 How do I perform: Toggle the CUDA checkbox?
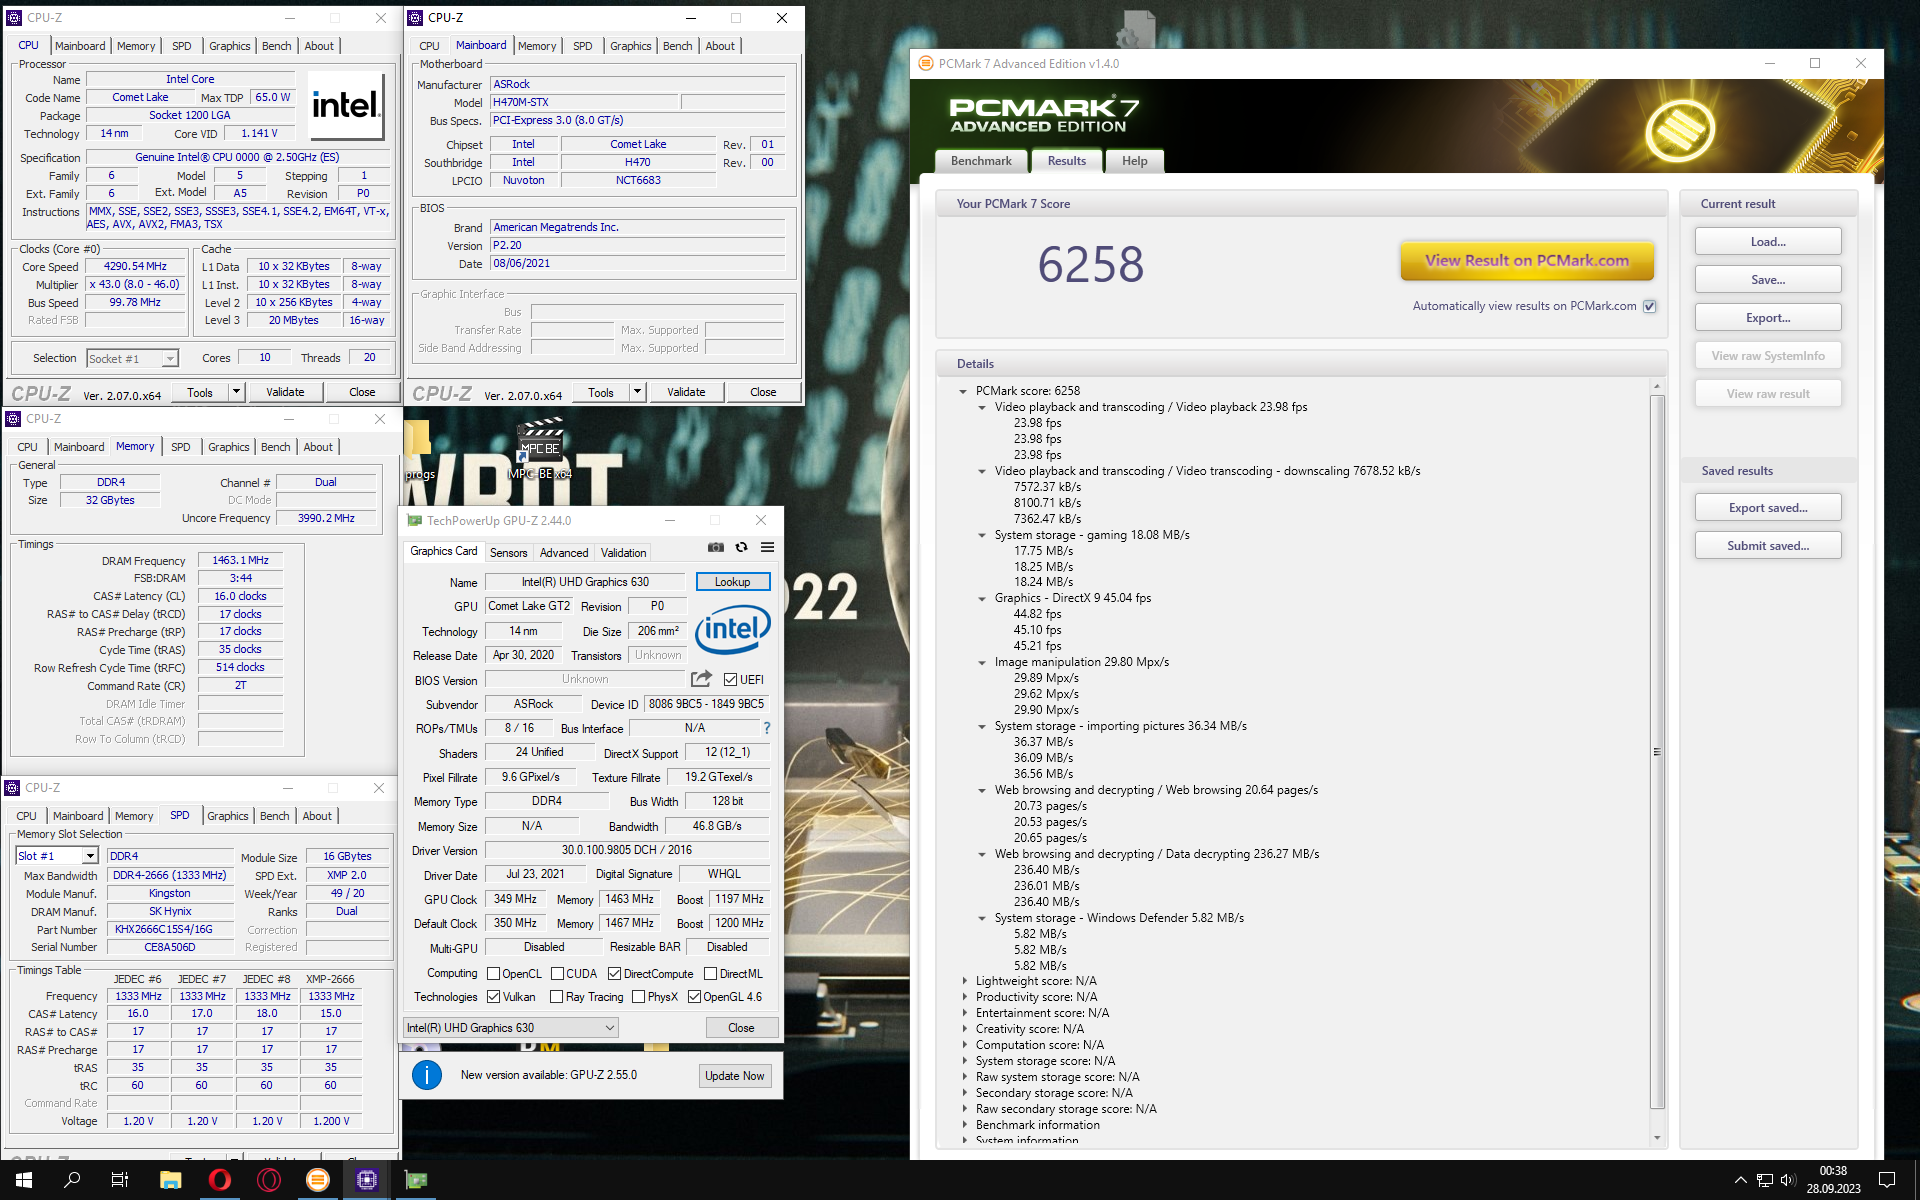[x=557, y=974]
